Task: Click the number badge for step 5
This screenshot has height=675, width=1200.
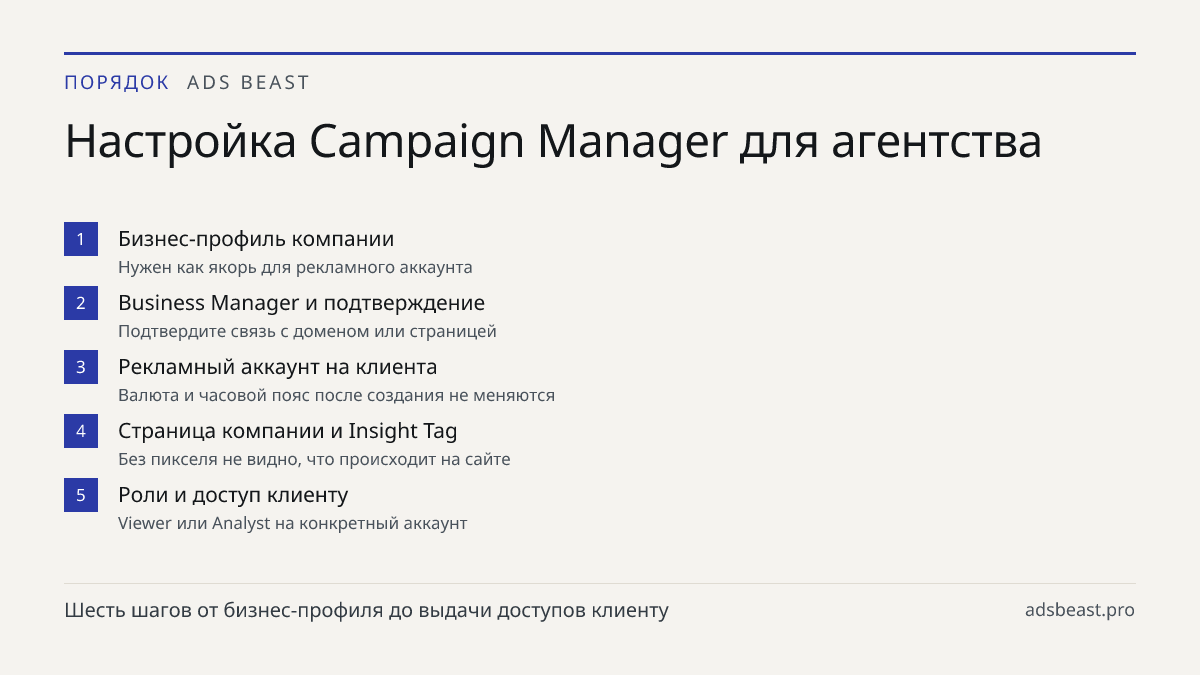Action: [81, 495]
